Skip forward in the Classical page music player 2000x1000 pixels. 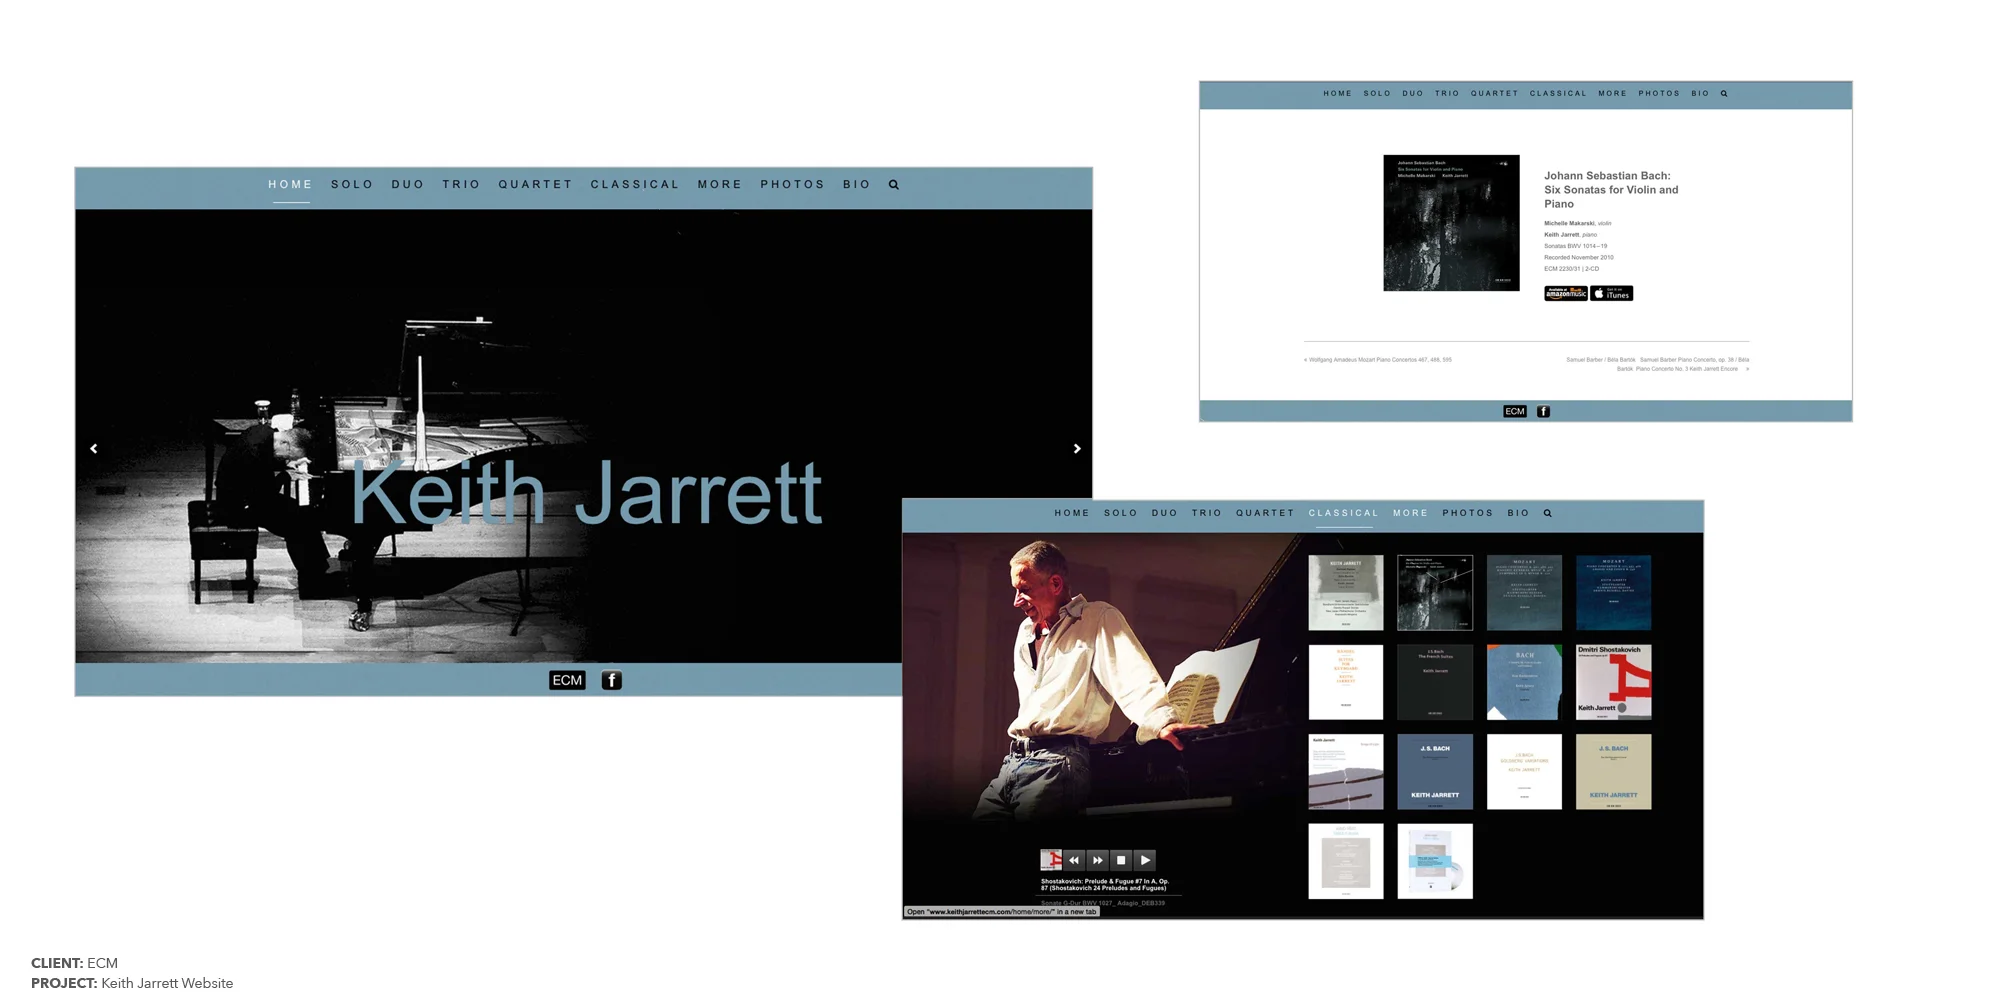[1098, 860]
